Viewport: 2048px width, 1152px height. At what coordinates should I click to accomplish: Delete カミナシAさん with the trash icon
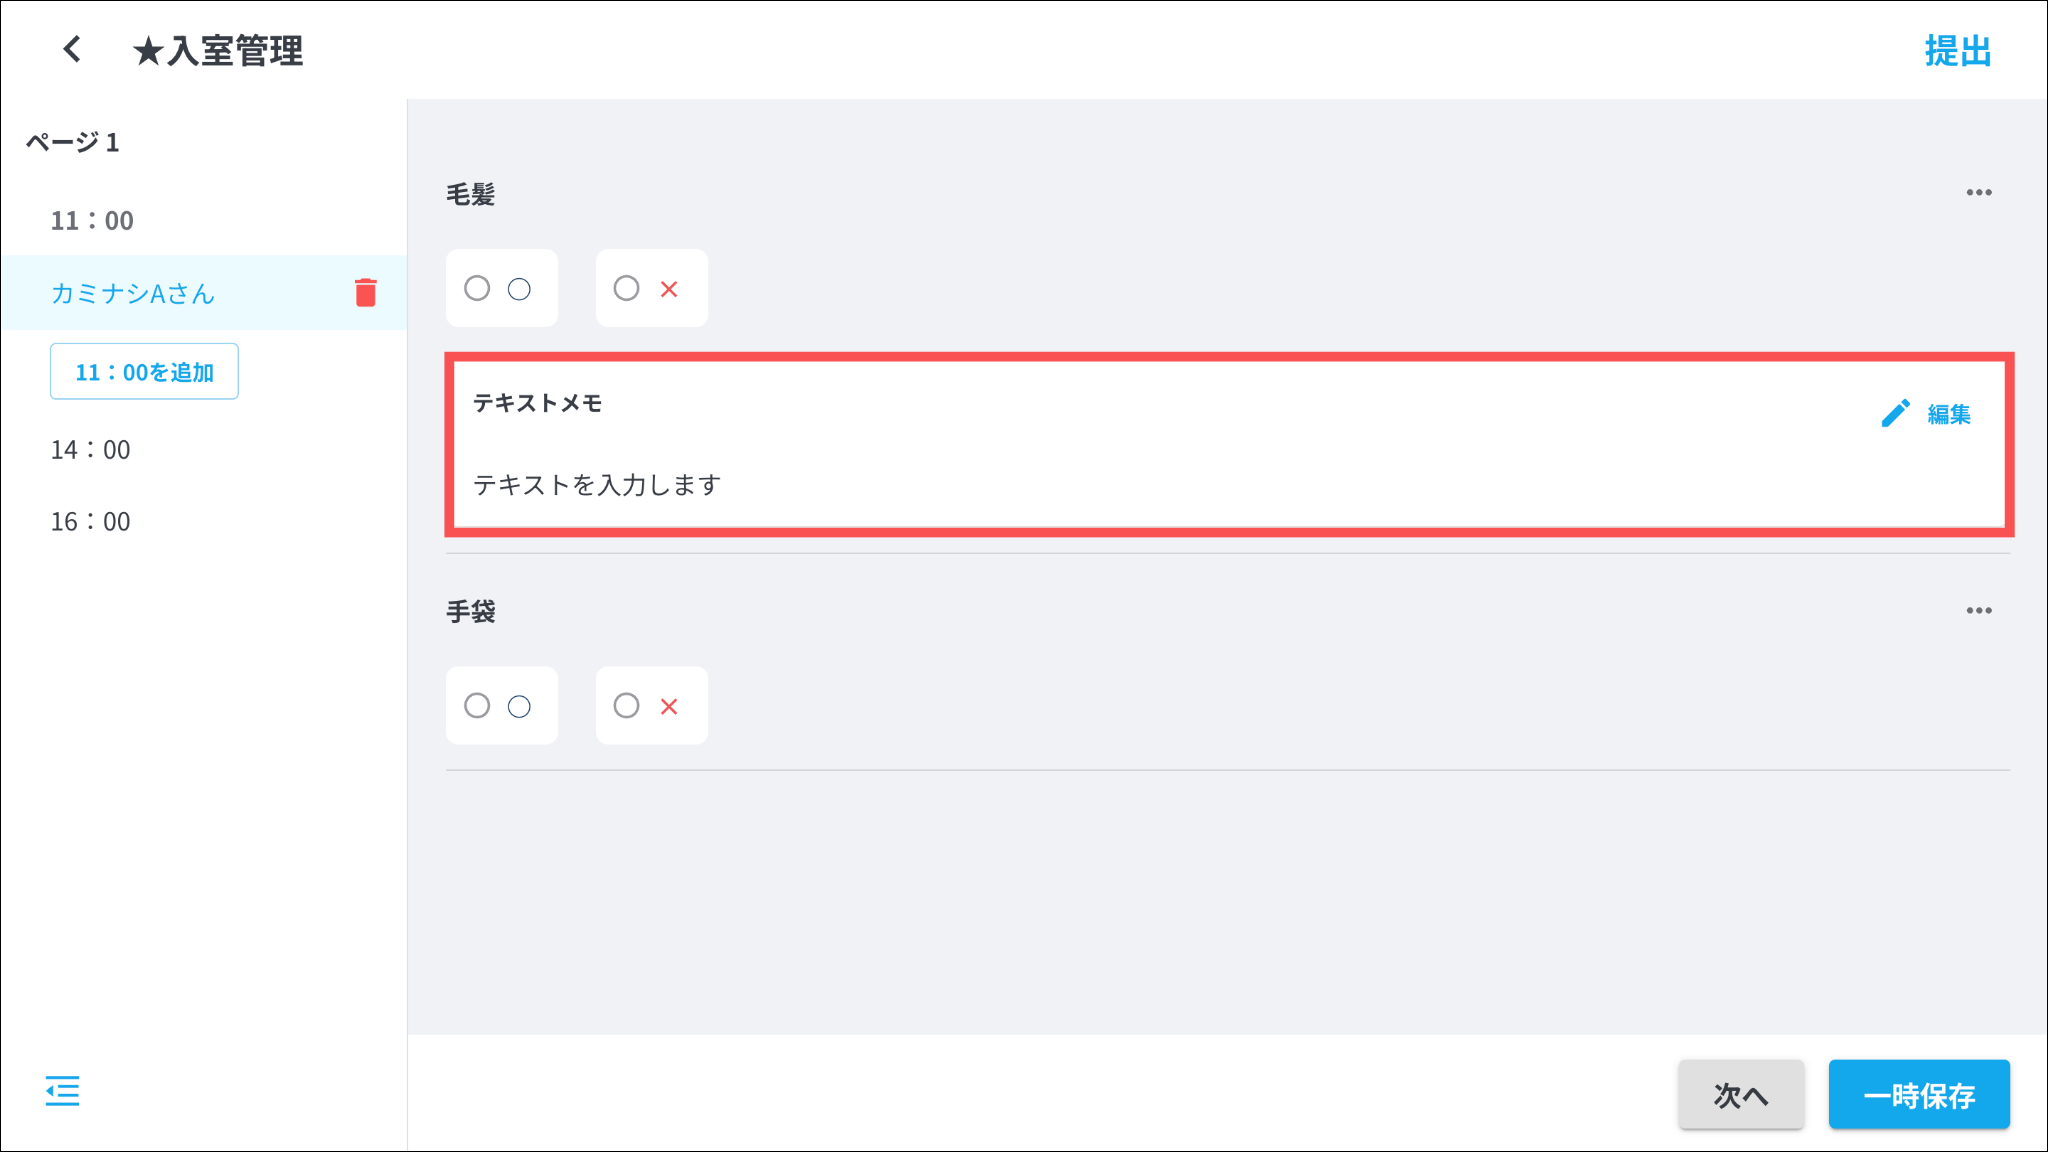[366, 292]
